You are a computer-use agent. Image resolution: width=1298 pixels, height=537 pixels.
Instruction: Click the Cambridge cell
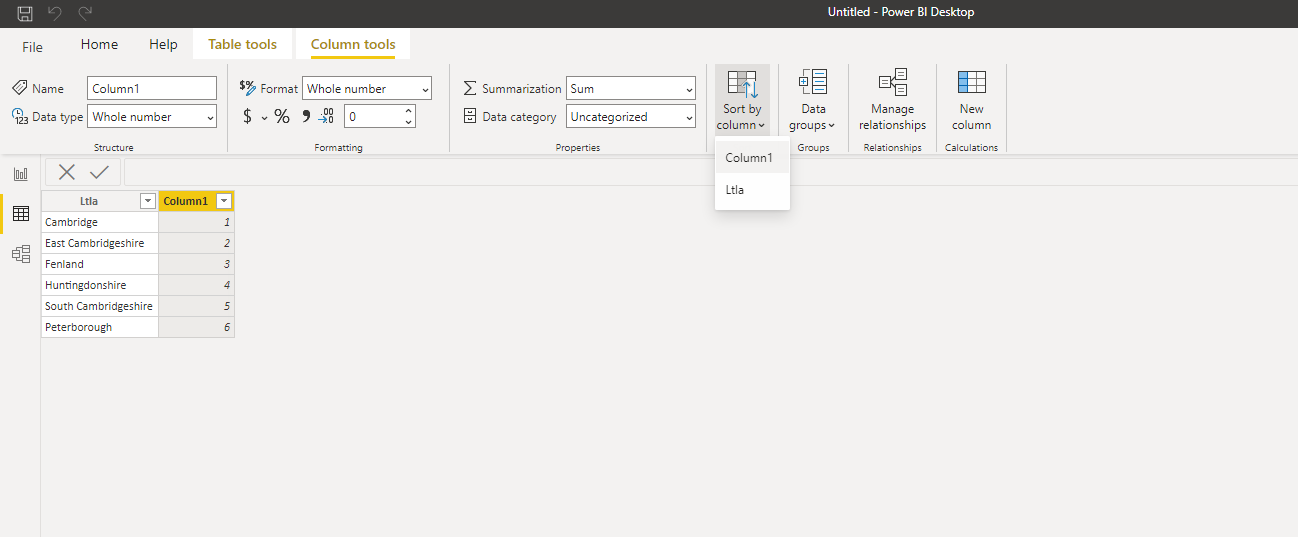coord(100,222)
